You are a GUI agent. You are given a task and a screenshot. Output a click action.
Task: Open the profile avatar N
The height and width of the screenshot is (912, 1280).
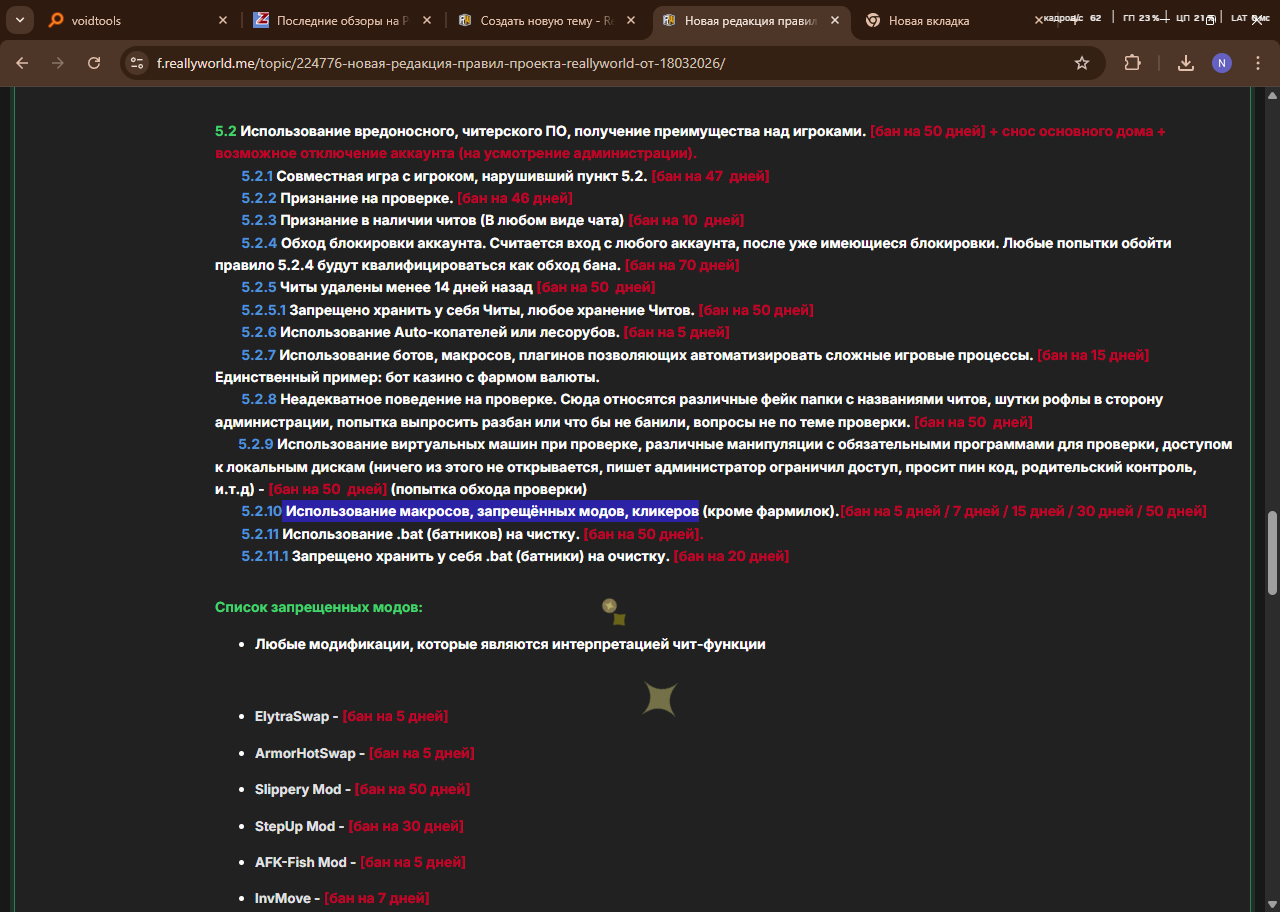click(1221, 63)
